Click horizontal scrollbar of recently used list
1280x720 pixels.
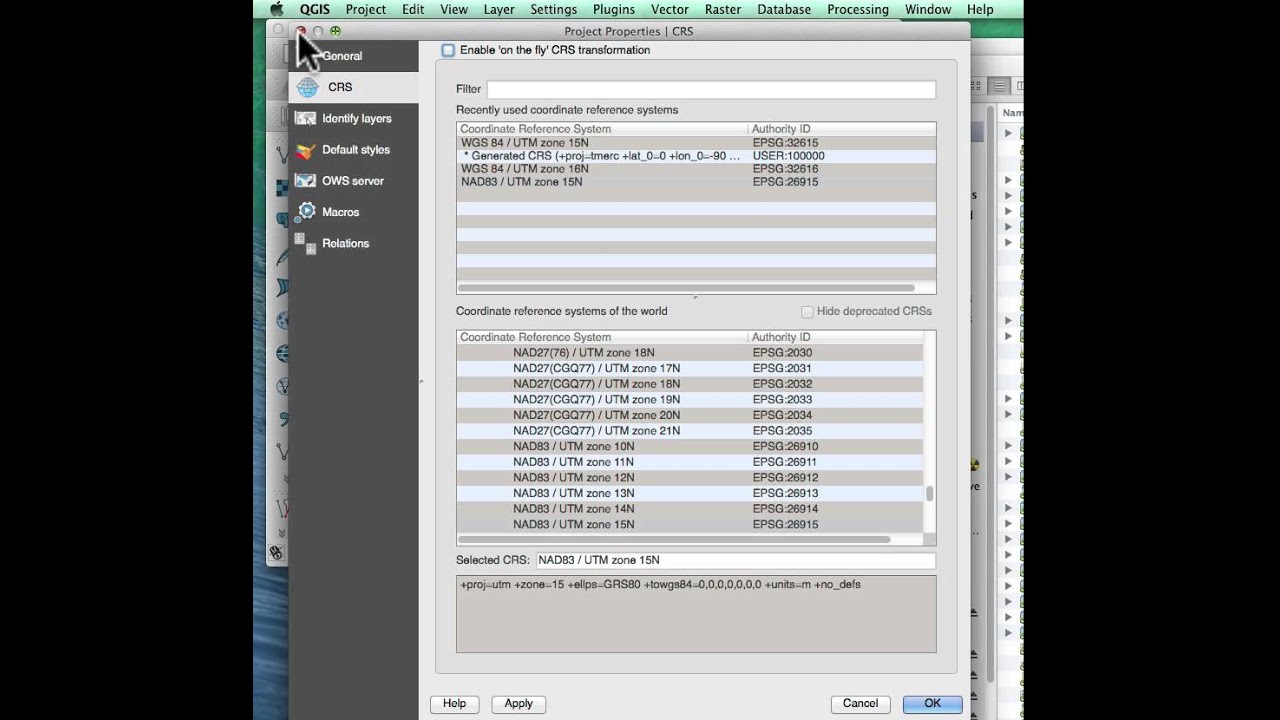tap(688, 289)
